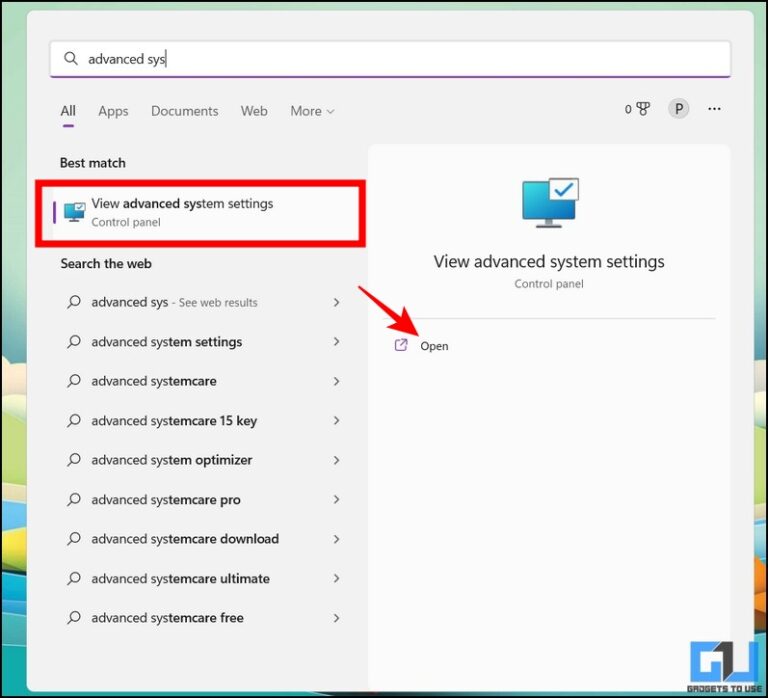Switch to the Apps tab
The height and width of the screenshot is (698, 768).
(113, 111)
